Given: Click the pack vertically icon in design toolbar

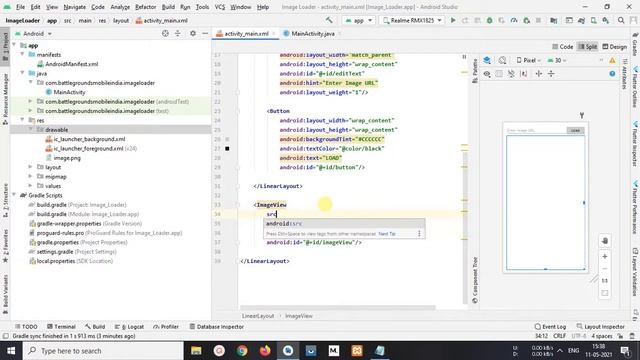Looking at the screenshot, I should coord(551,74).
